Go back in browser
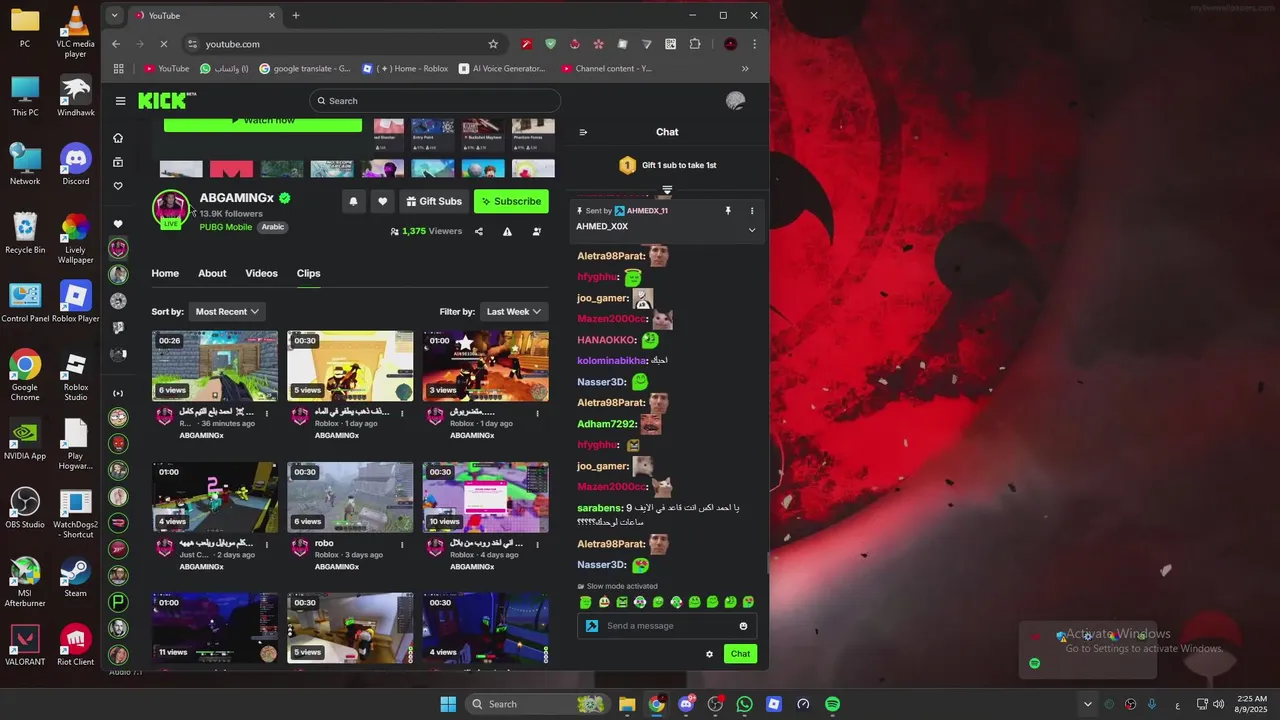1280x720 pixels. [x=116, y=44]
